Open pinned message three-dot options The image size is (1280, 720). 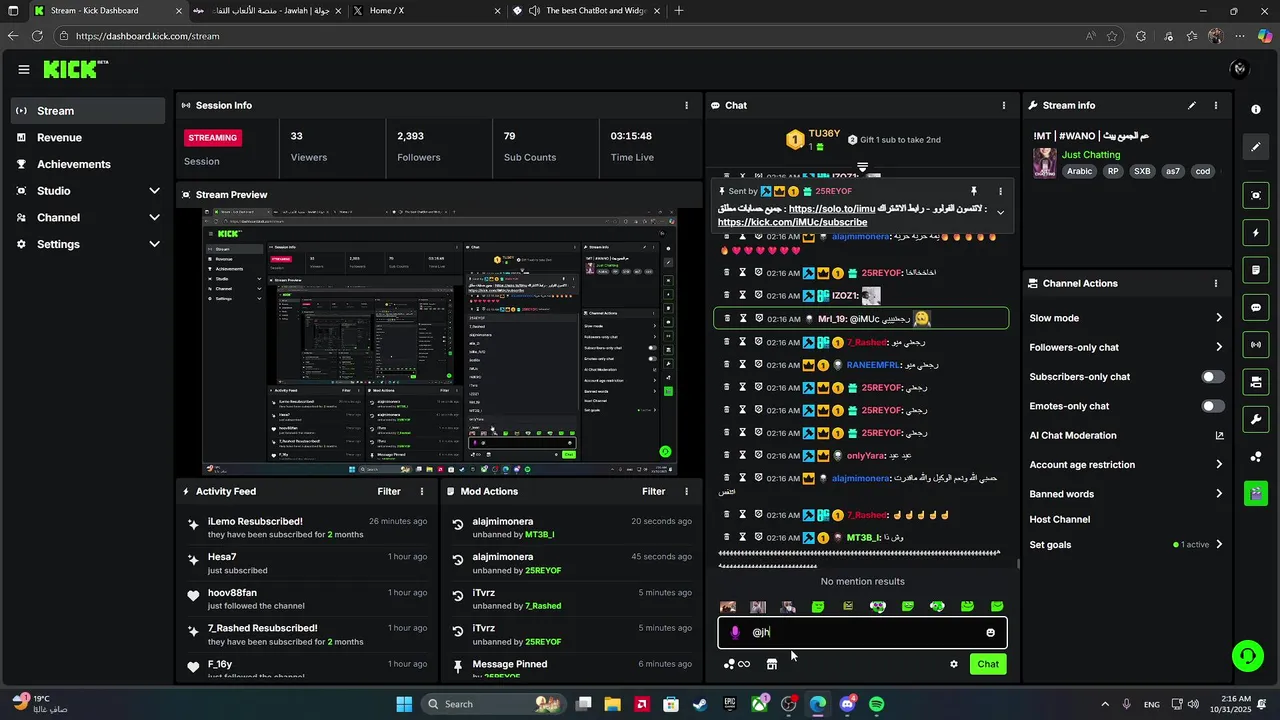click(1000, 191)
